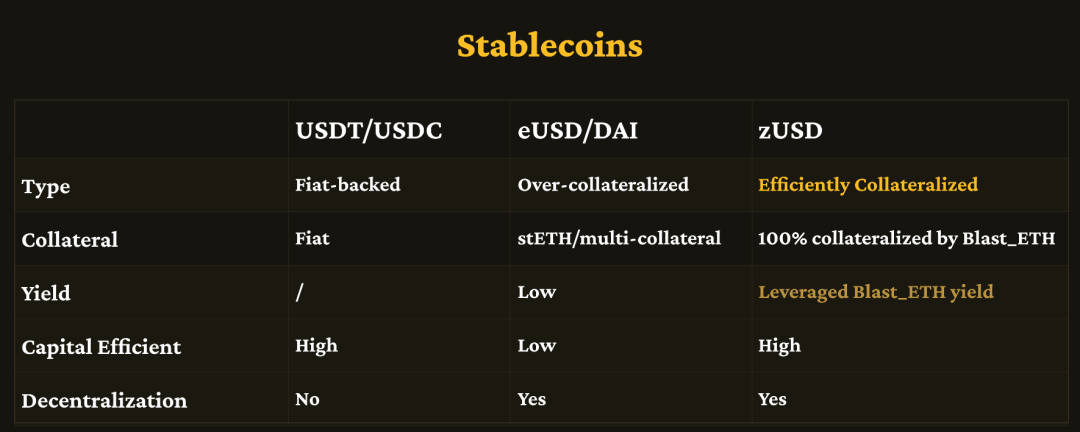The width and height of the screenshot is (1080, 432).
Task: Click the Decentralization row label
Action: [104, 400]
